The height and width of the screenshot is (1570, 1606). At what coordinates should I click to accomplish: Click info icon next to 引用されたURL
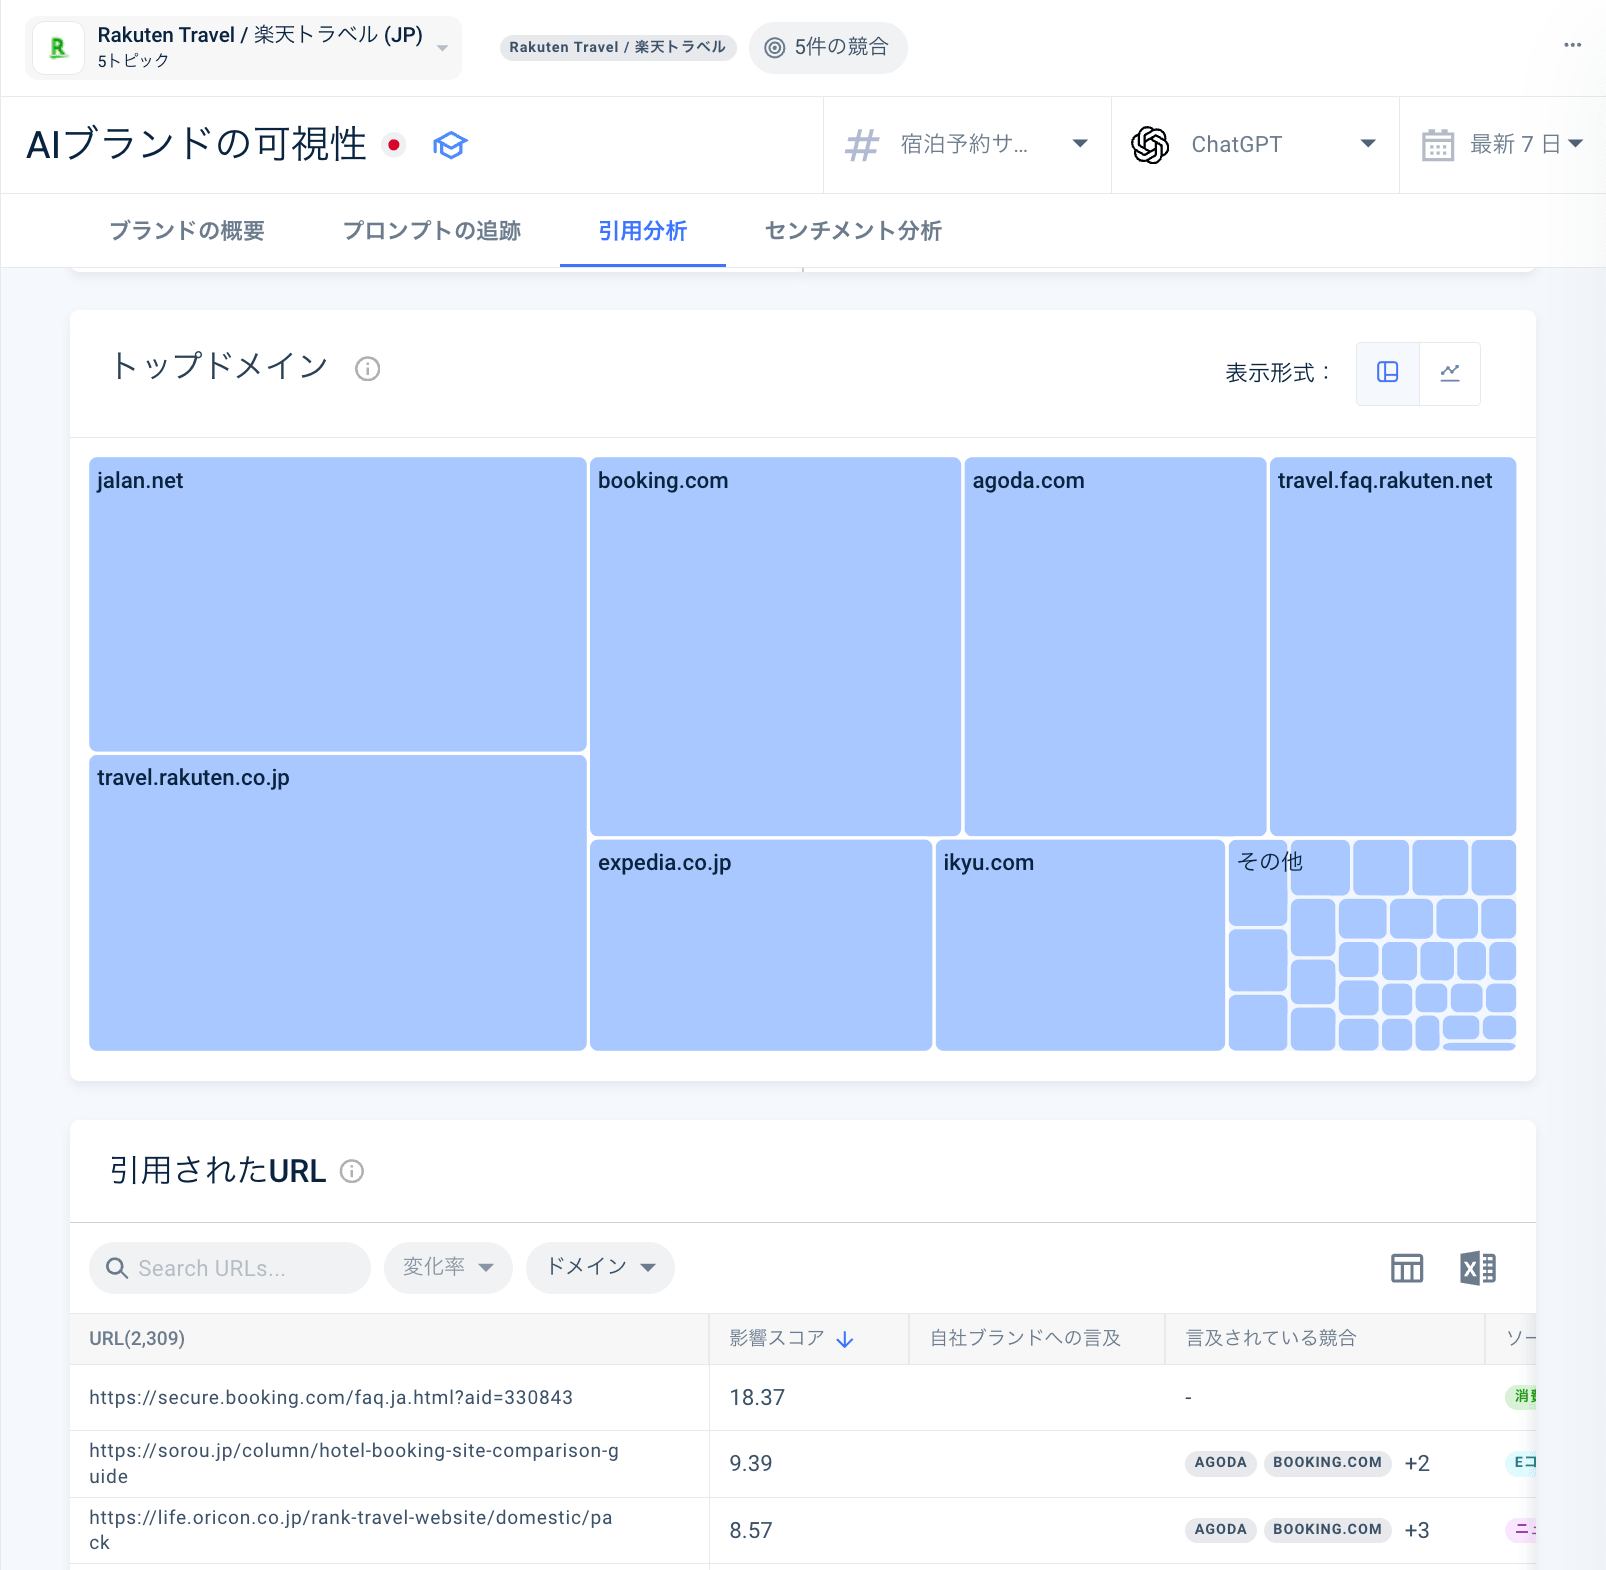pos(352,1171)
